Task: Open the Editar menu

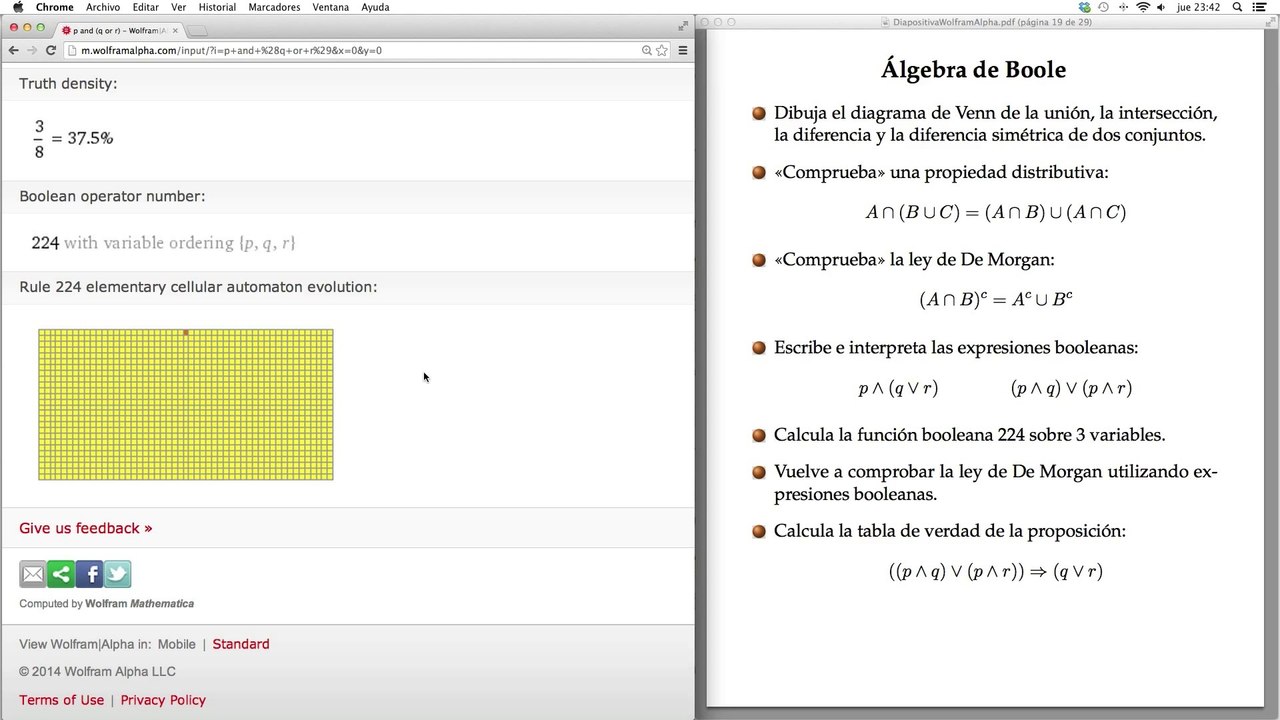Action: [145, 7]
